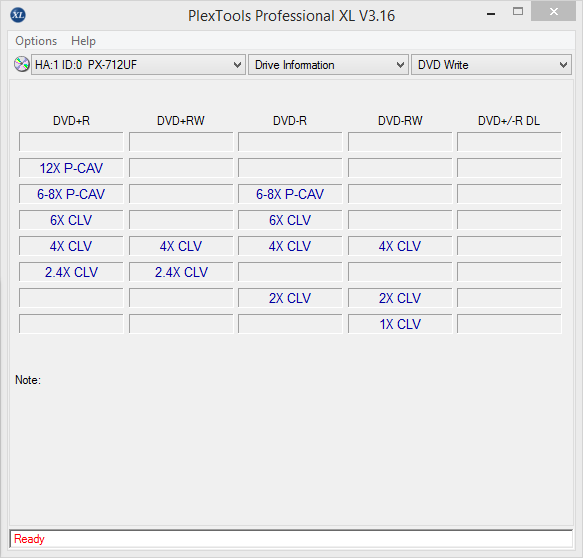The height and width of the screenshot is (558, 583).
Task: Click 6X CLV under DVD-R
Action: pyautogui.click(x=290, y=220)
